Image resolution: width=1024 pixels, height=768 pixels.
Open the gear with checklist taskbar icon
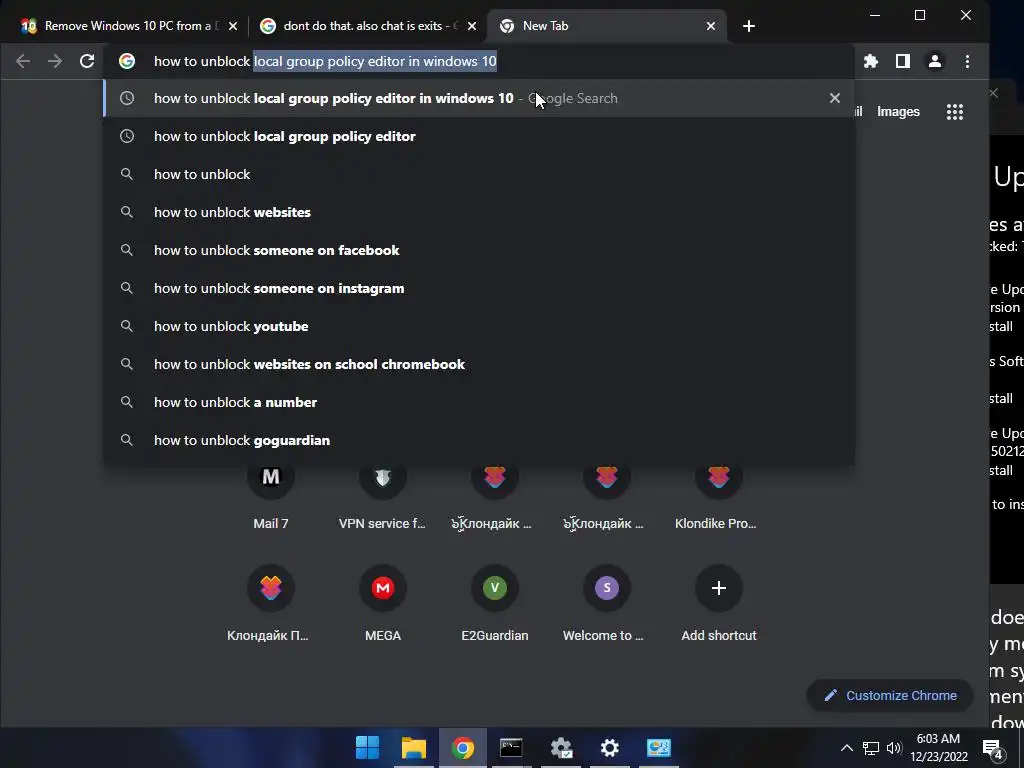click(561, 748)
